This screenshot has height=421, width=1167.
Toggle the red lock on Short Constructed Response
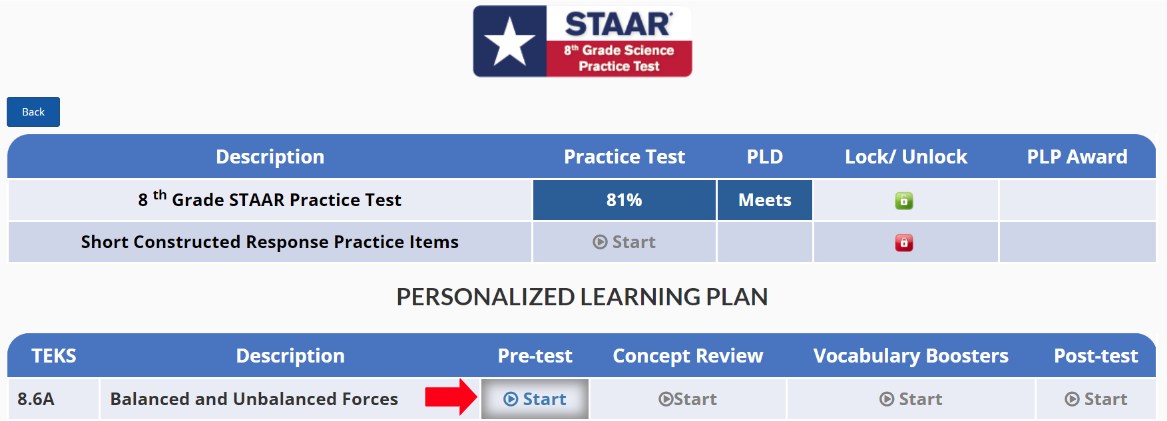(906, 242)
